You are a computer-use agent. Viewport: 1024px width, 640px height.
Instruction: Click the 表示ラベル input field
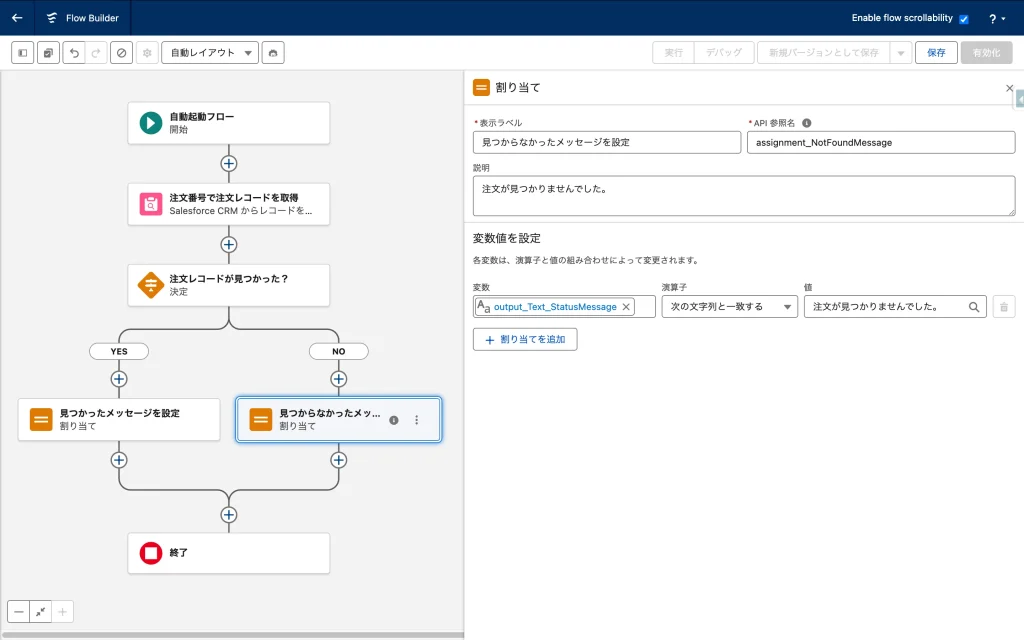[606, 142]
